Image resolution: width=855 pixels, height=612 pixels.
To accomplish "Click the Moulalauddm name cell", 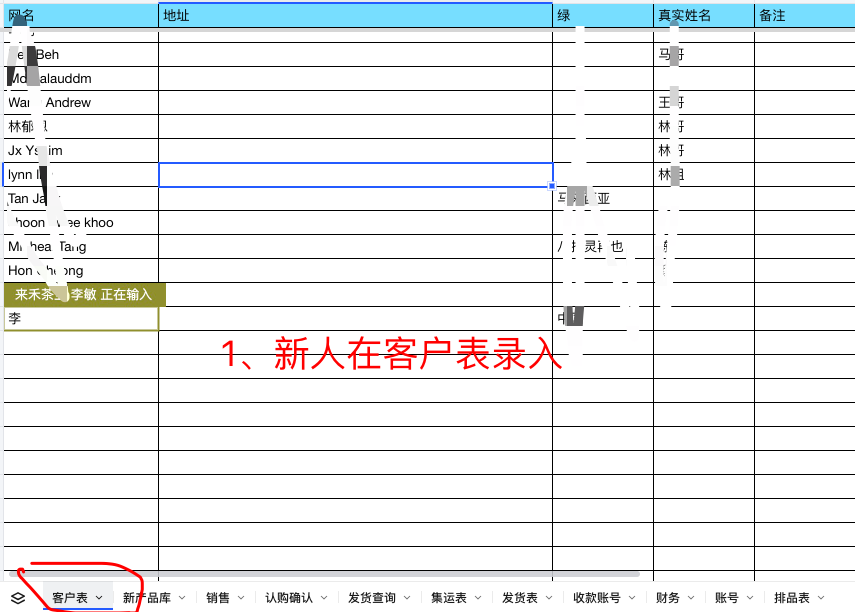I will click(80, 79).
